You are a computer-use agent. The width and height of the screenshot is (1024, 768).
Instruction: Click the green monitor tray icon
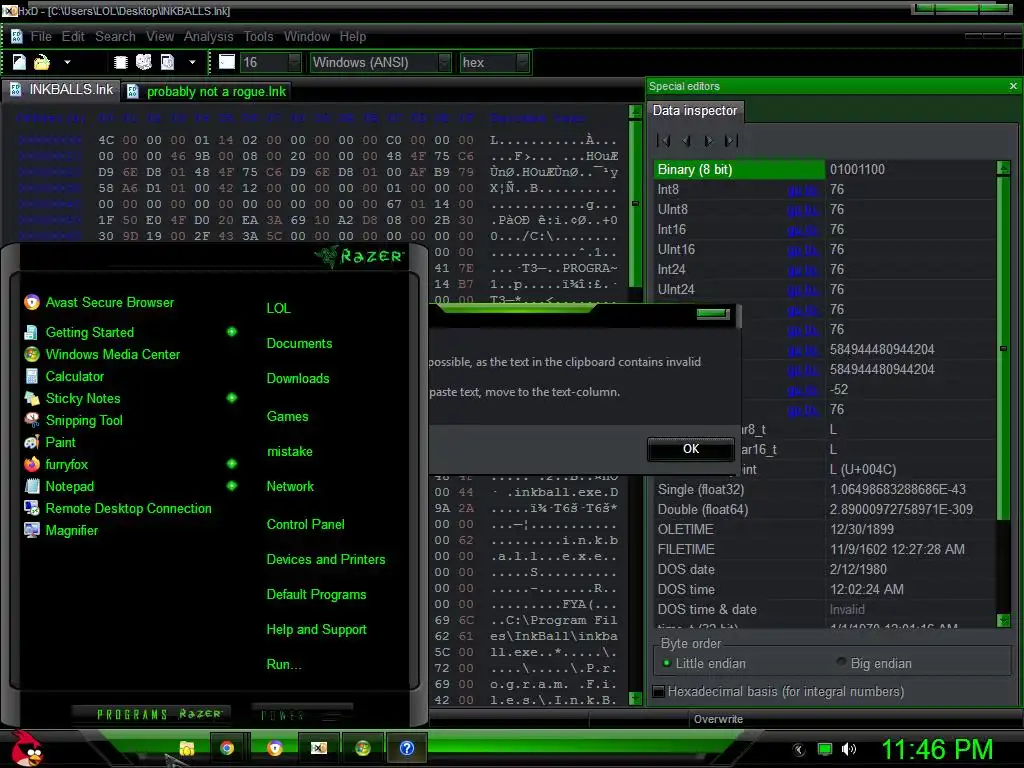point(825,749)
